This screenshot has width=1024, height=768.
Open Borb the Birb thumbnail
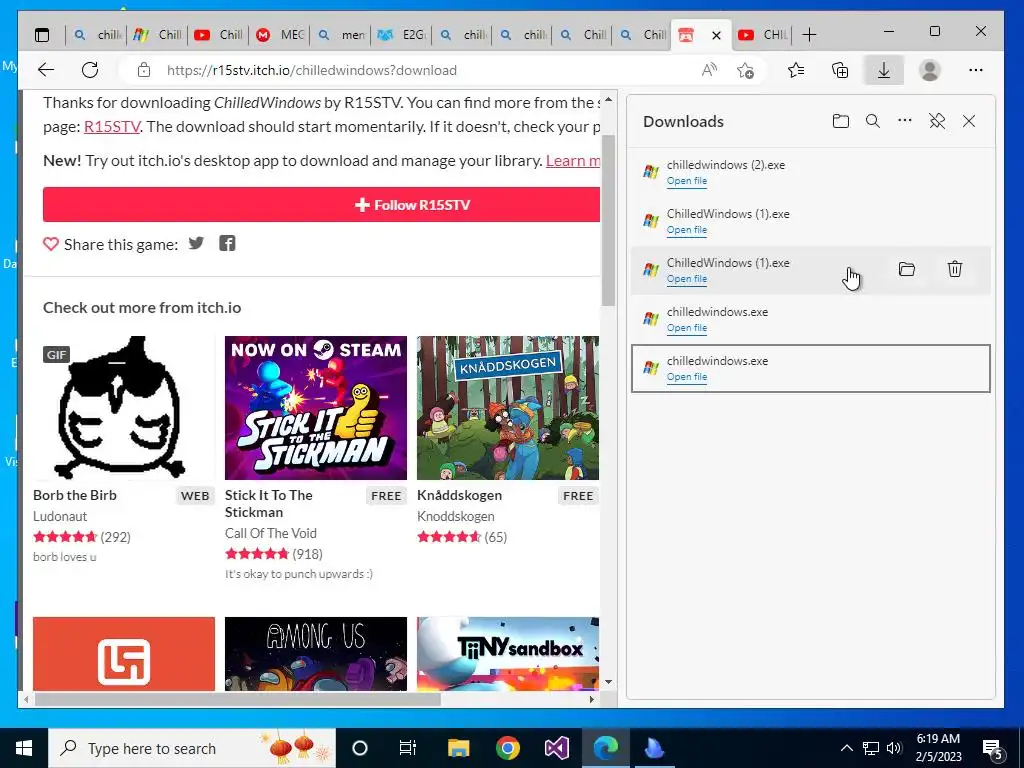coord(123,408)
